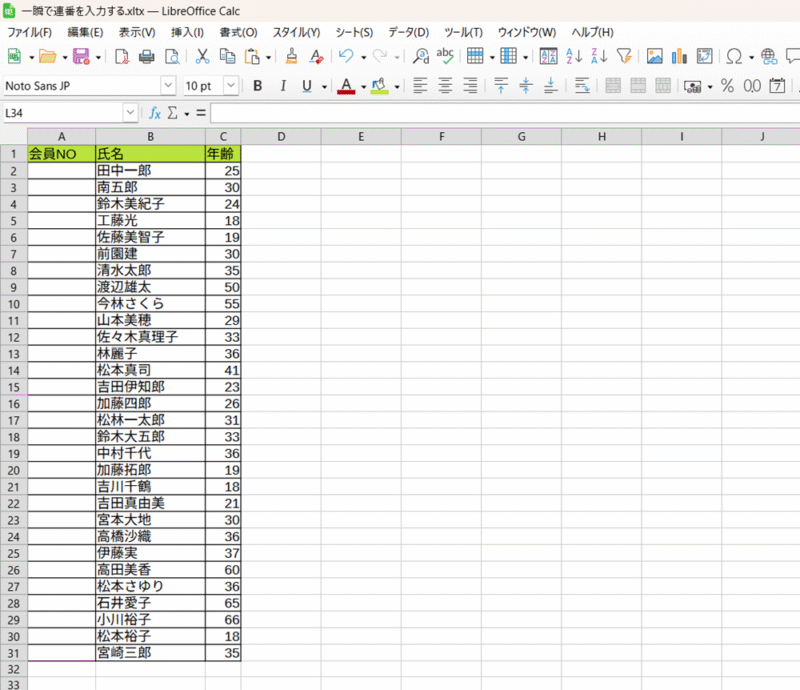Open the 書式(O) menu
Image resolution: width=800 pixels, height=690 pixels.
(x=238, y=33)
